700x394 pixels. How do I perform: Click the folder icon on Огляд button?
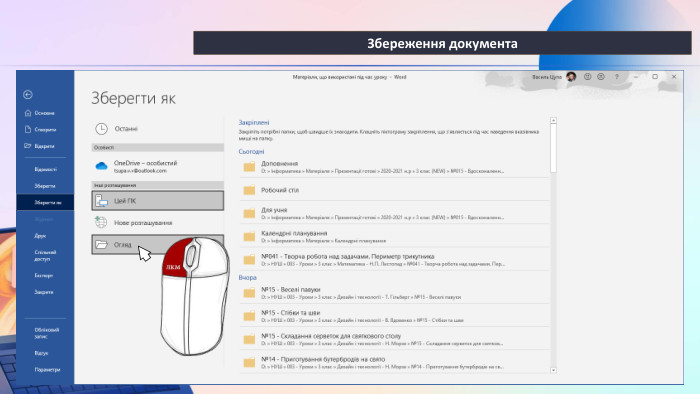click(102, 245)
